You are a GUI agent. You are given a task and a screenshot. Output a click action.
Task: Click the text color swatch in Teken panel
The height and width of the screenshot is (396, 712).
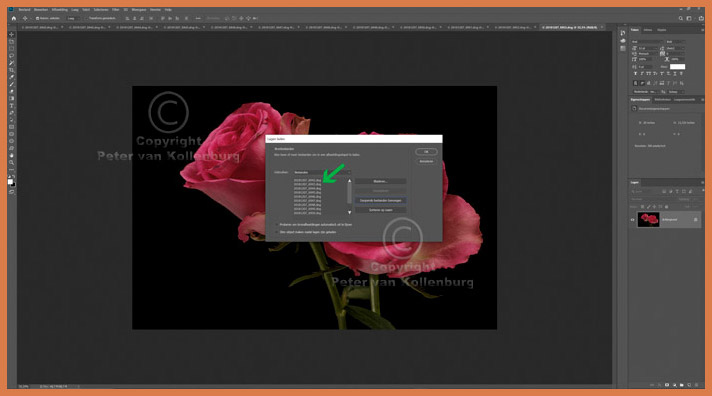[x=677, y=67]
